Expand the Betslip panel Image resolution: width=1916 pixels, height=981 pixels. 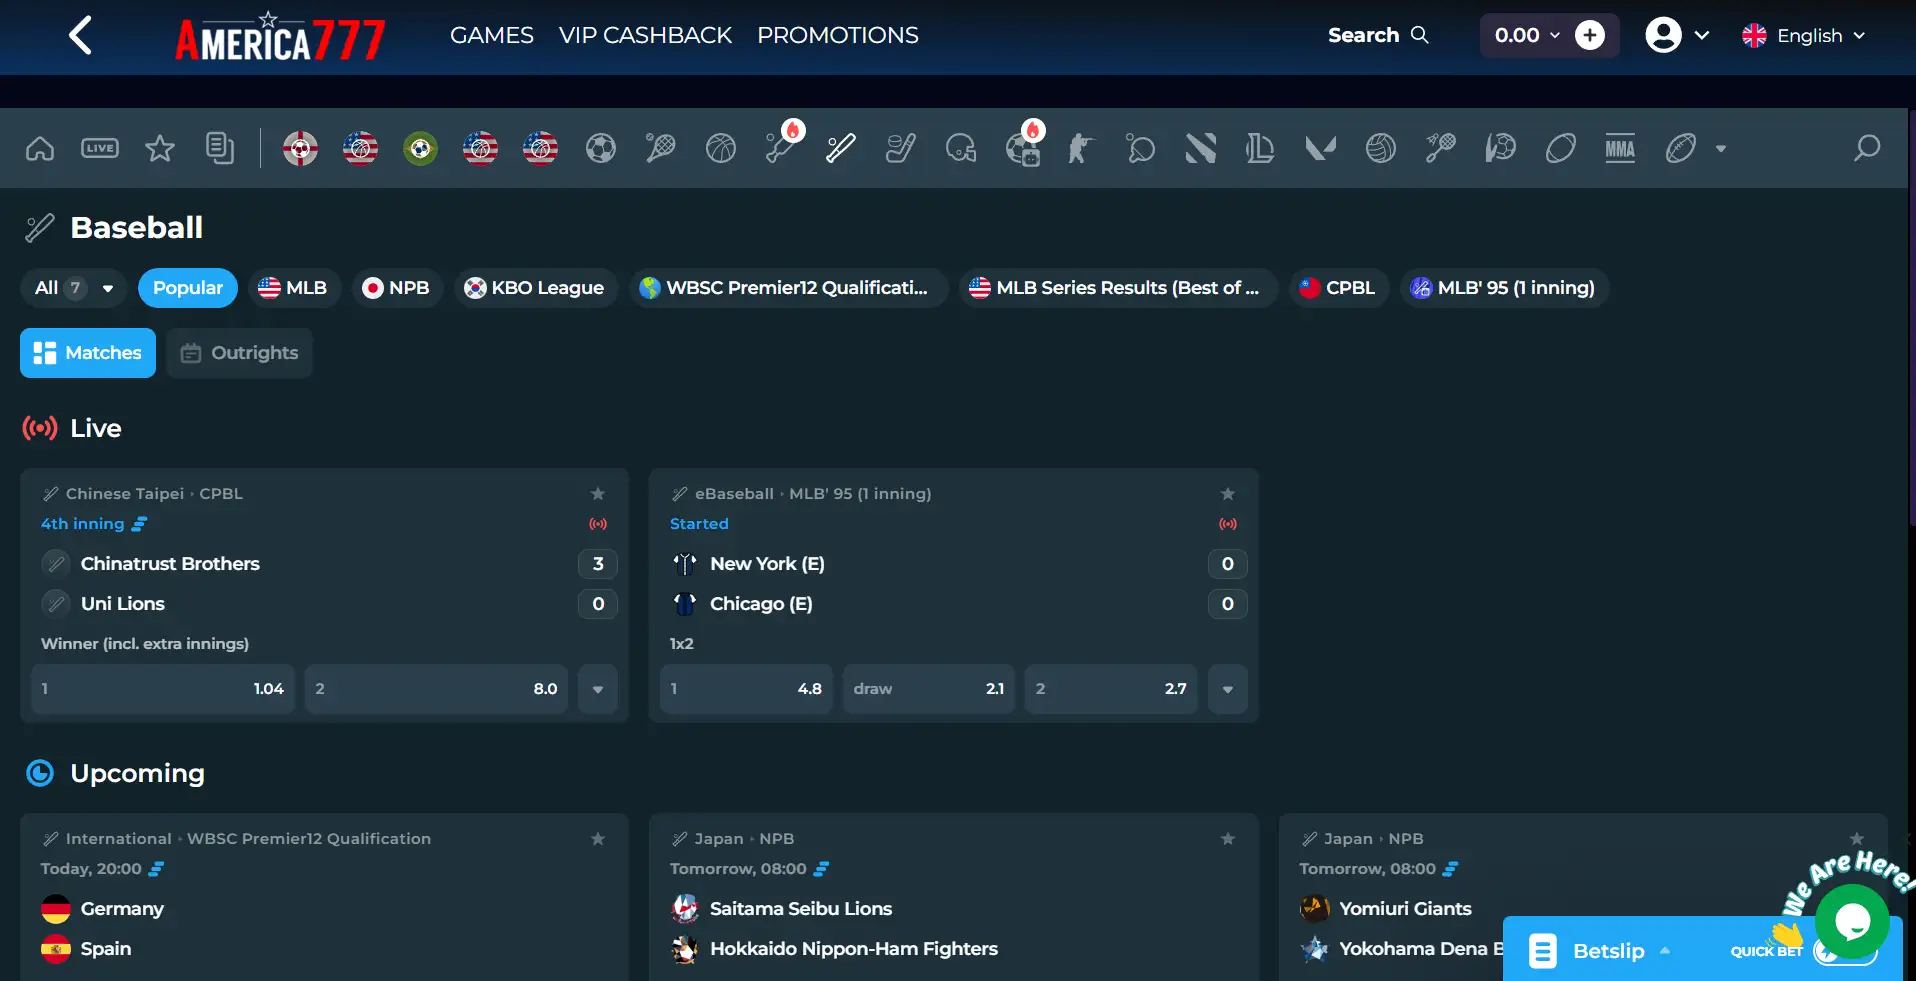coord(1609,951)
